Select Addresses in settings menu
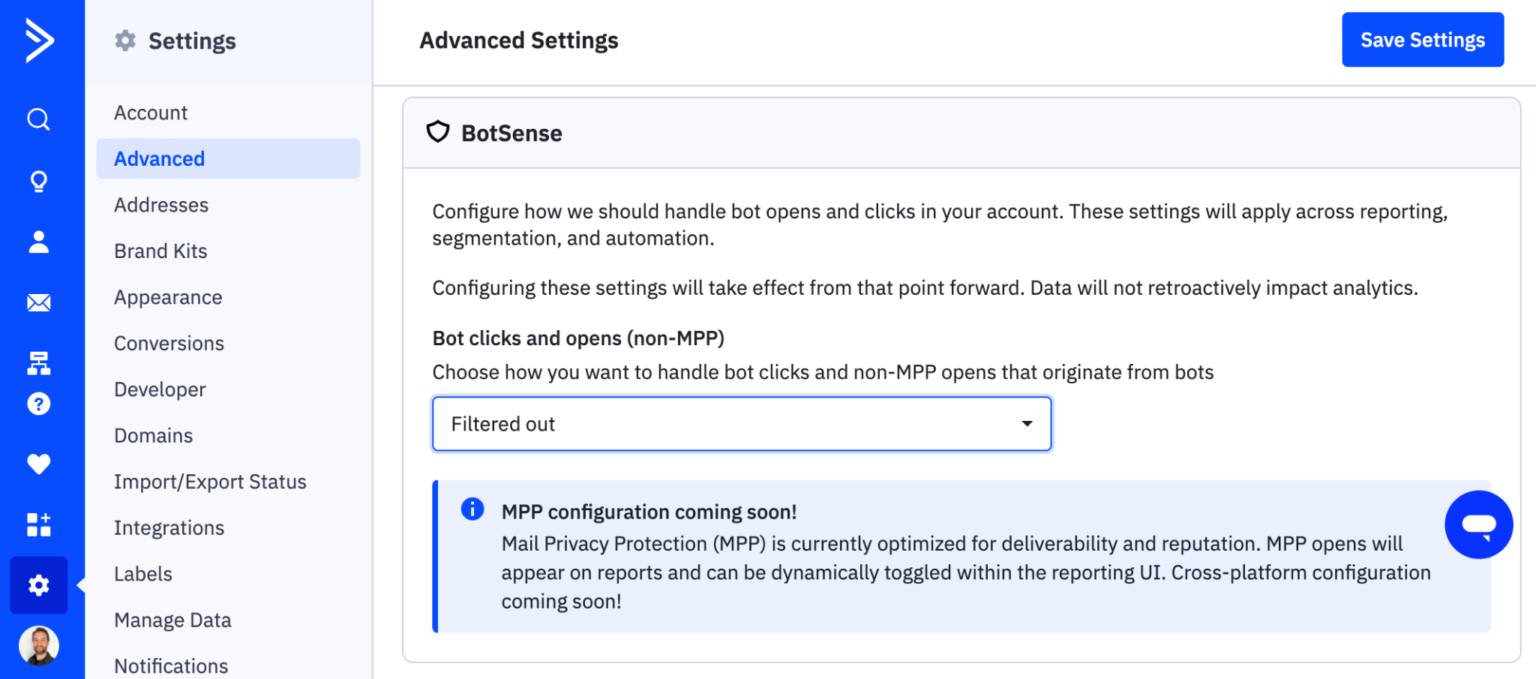The height and width of the screenshot is (679, 1536). click(x=161, y=205)
